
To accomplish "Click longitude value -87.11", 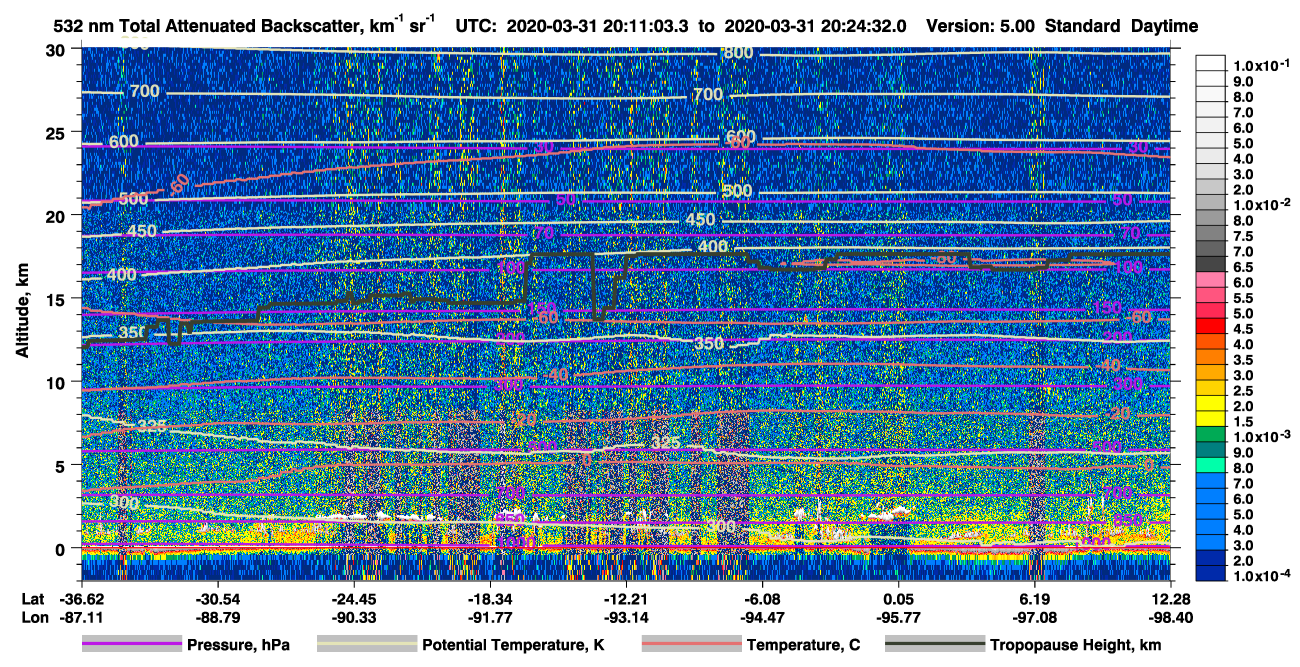I will click(82, 617).
